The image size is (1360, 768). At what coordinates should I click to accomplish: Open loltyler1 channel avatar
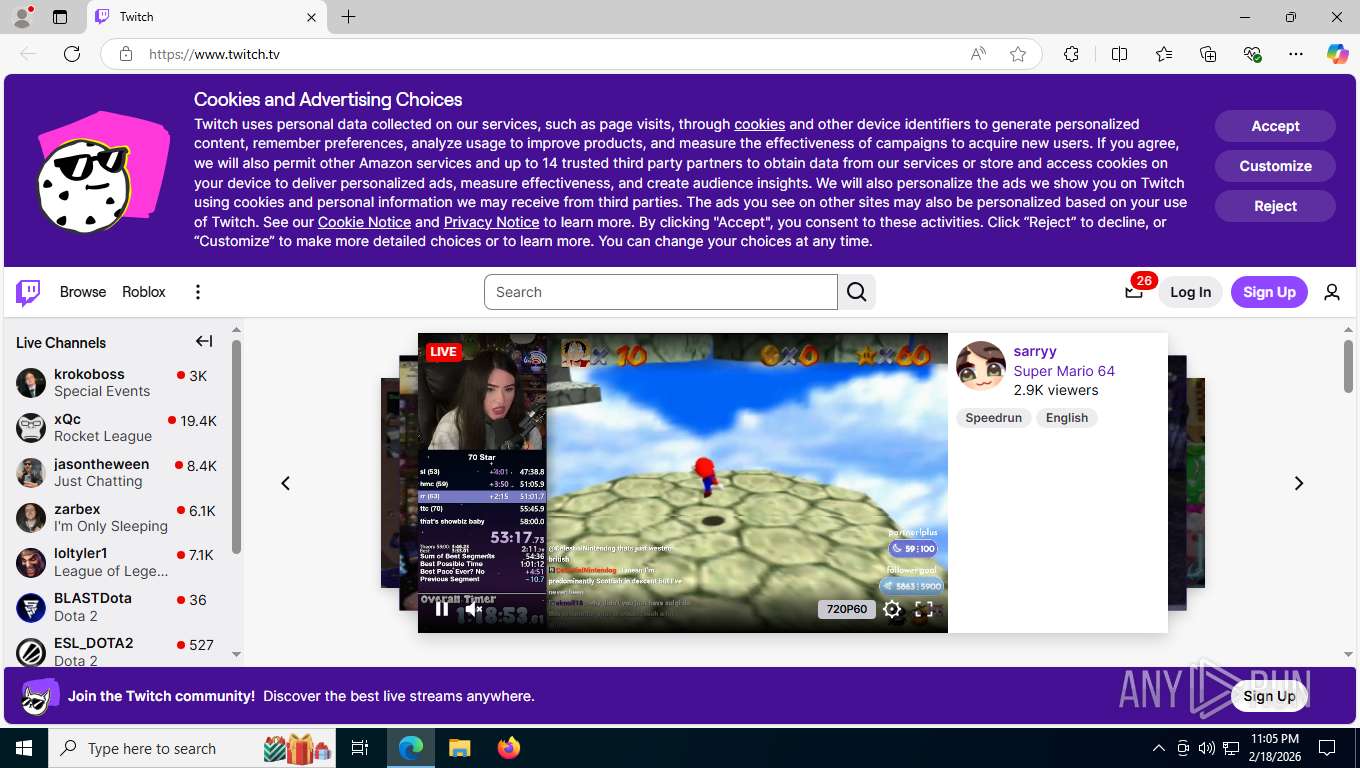(x=31, y=563)
